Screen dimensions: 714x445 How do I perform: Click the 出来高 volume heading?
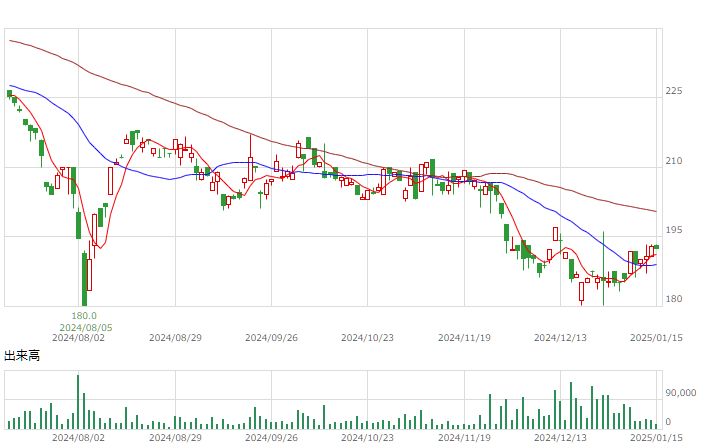pyautogui.click(x=22, y=356)
